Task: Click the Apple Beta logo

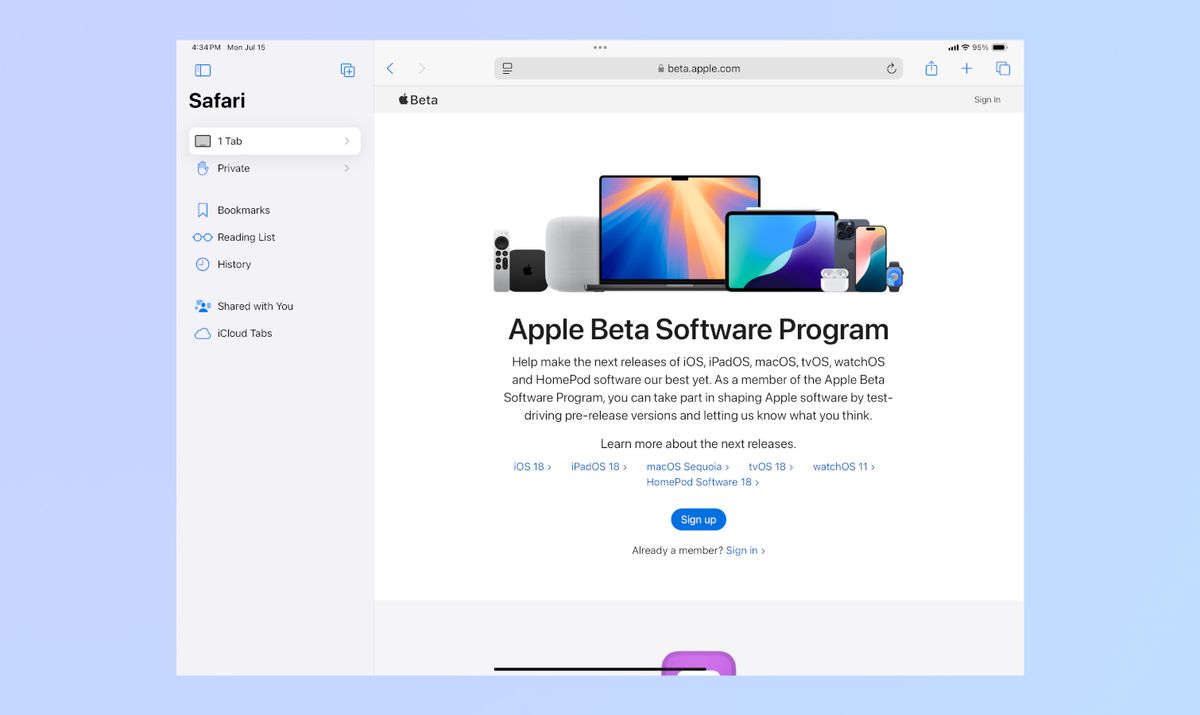Action: click(418, 99)
